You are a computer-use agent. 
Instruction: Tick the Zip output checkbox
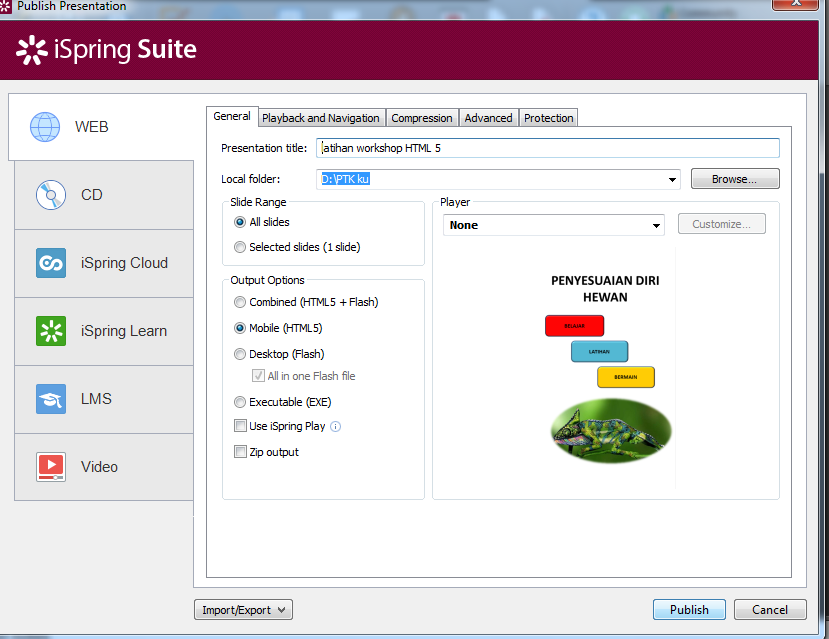[240, 451]
